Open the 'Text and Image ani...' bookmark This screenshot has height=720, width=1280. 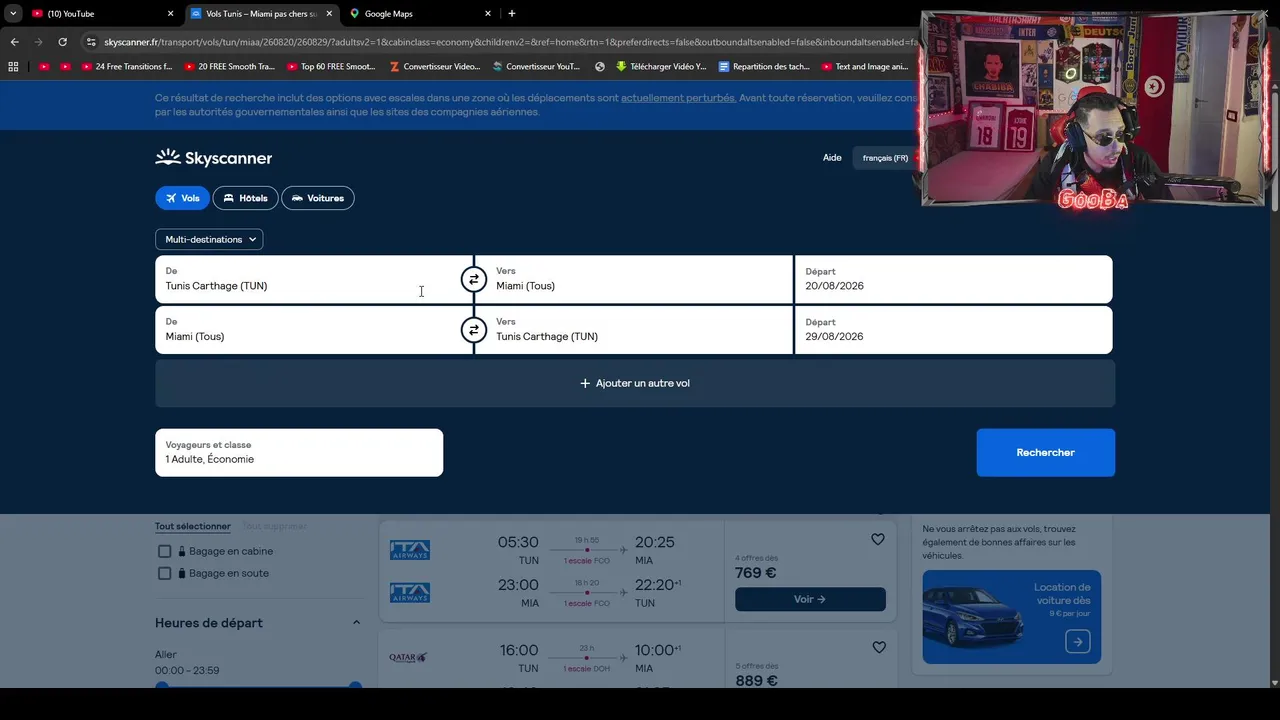coord(865,67)
